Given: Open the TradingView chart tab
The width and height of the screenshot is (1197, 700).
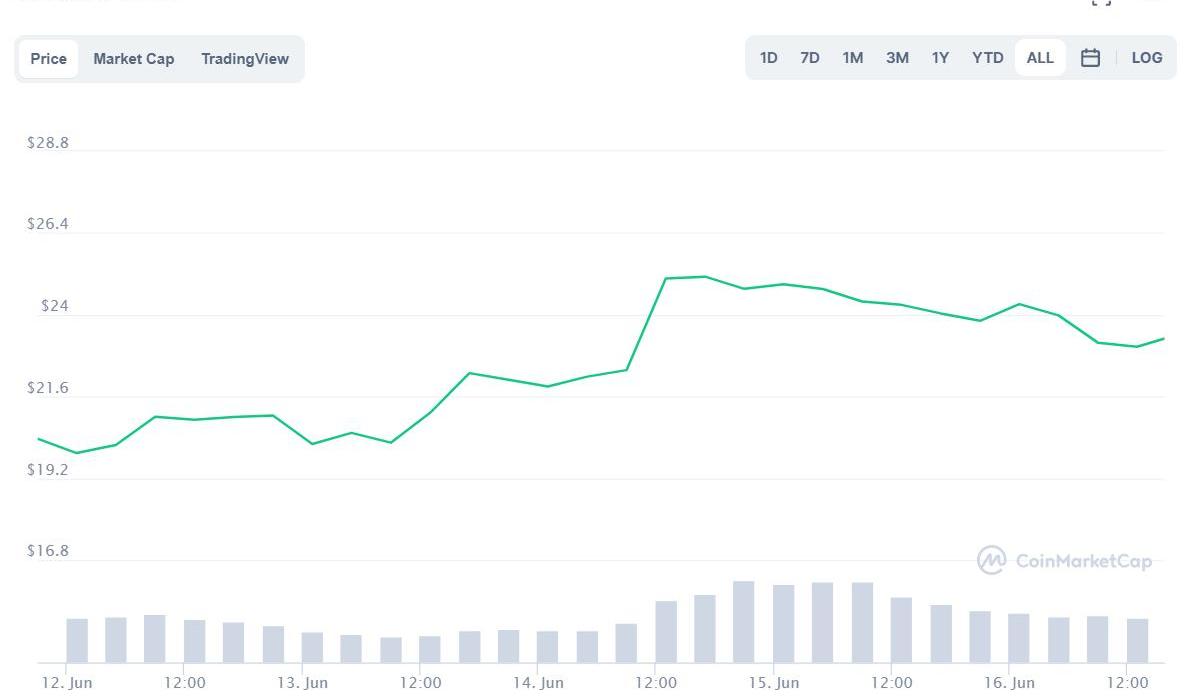Looking at the screenshot, I should [244, 59].
